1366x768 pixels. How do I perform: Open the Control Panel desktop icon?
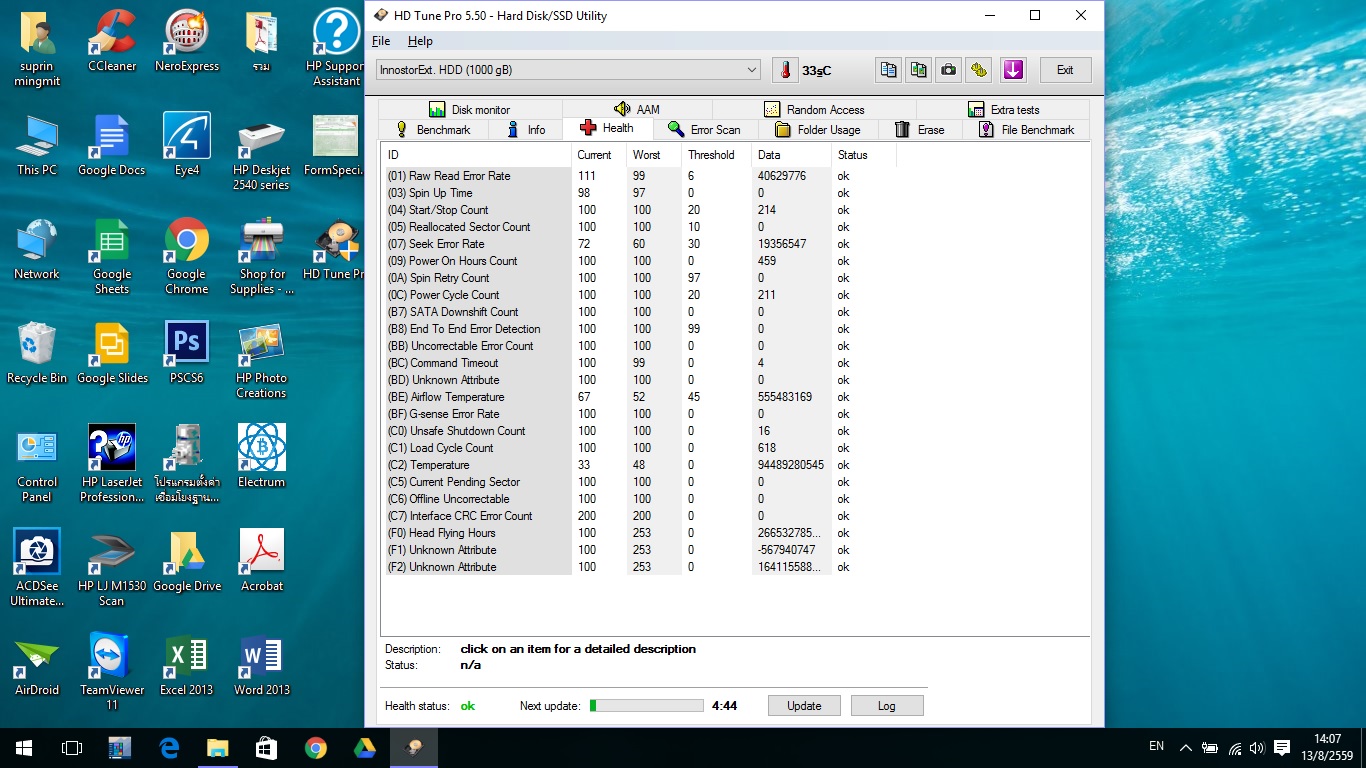coord(37,464)
